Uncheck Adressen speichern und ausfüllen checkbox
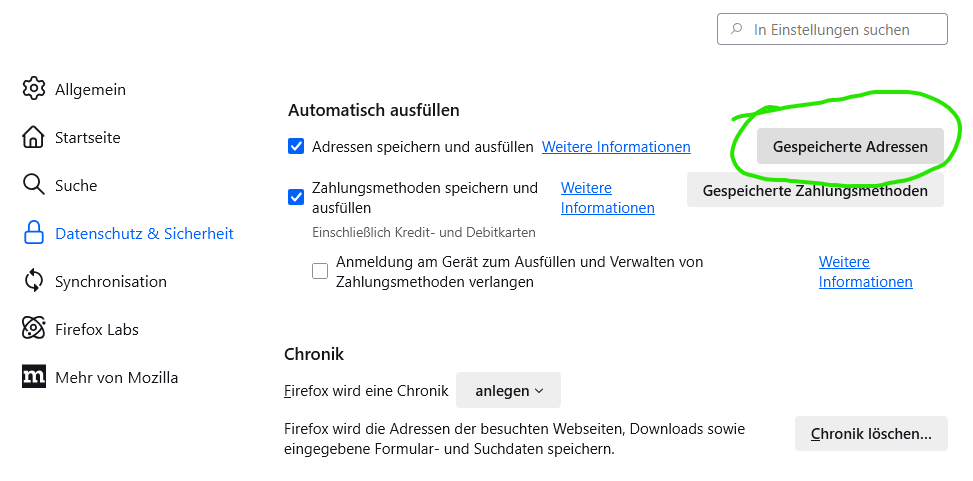Image resolution: width=973 pixels, height=481 pixels. [296, 147]
